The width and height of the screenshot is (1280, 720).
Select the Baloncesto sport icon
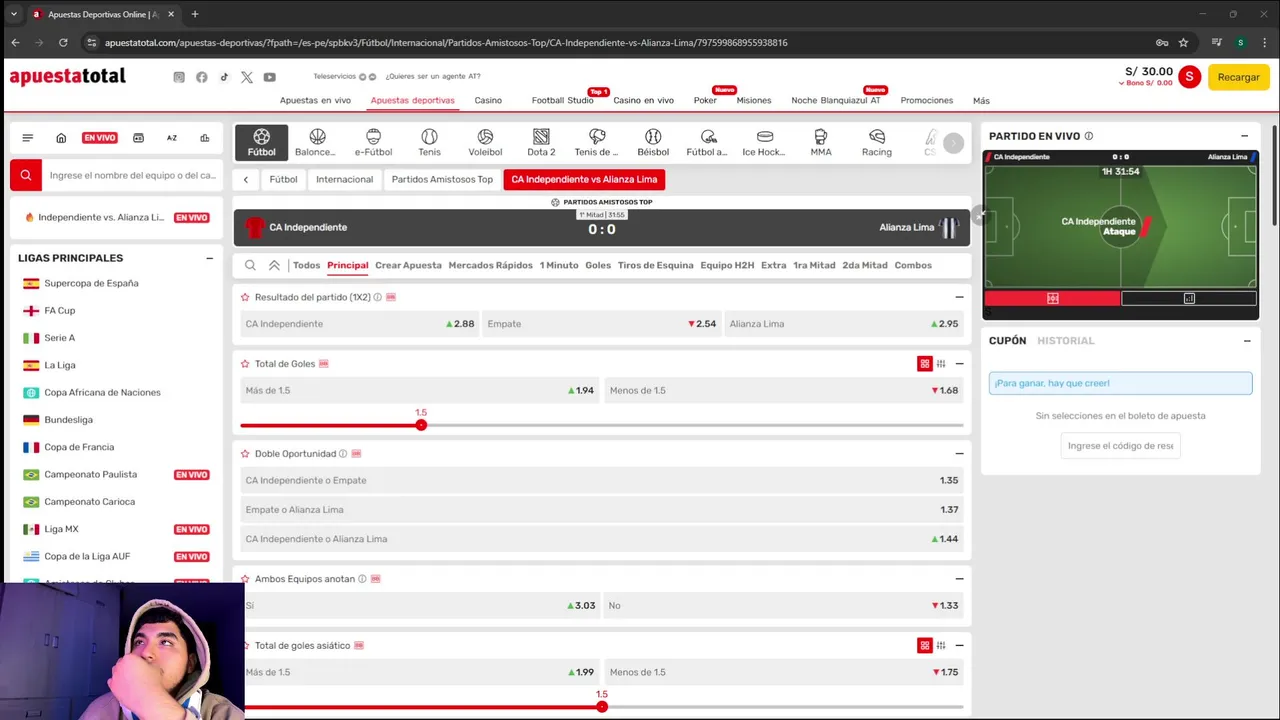click(x=316, y=142)
